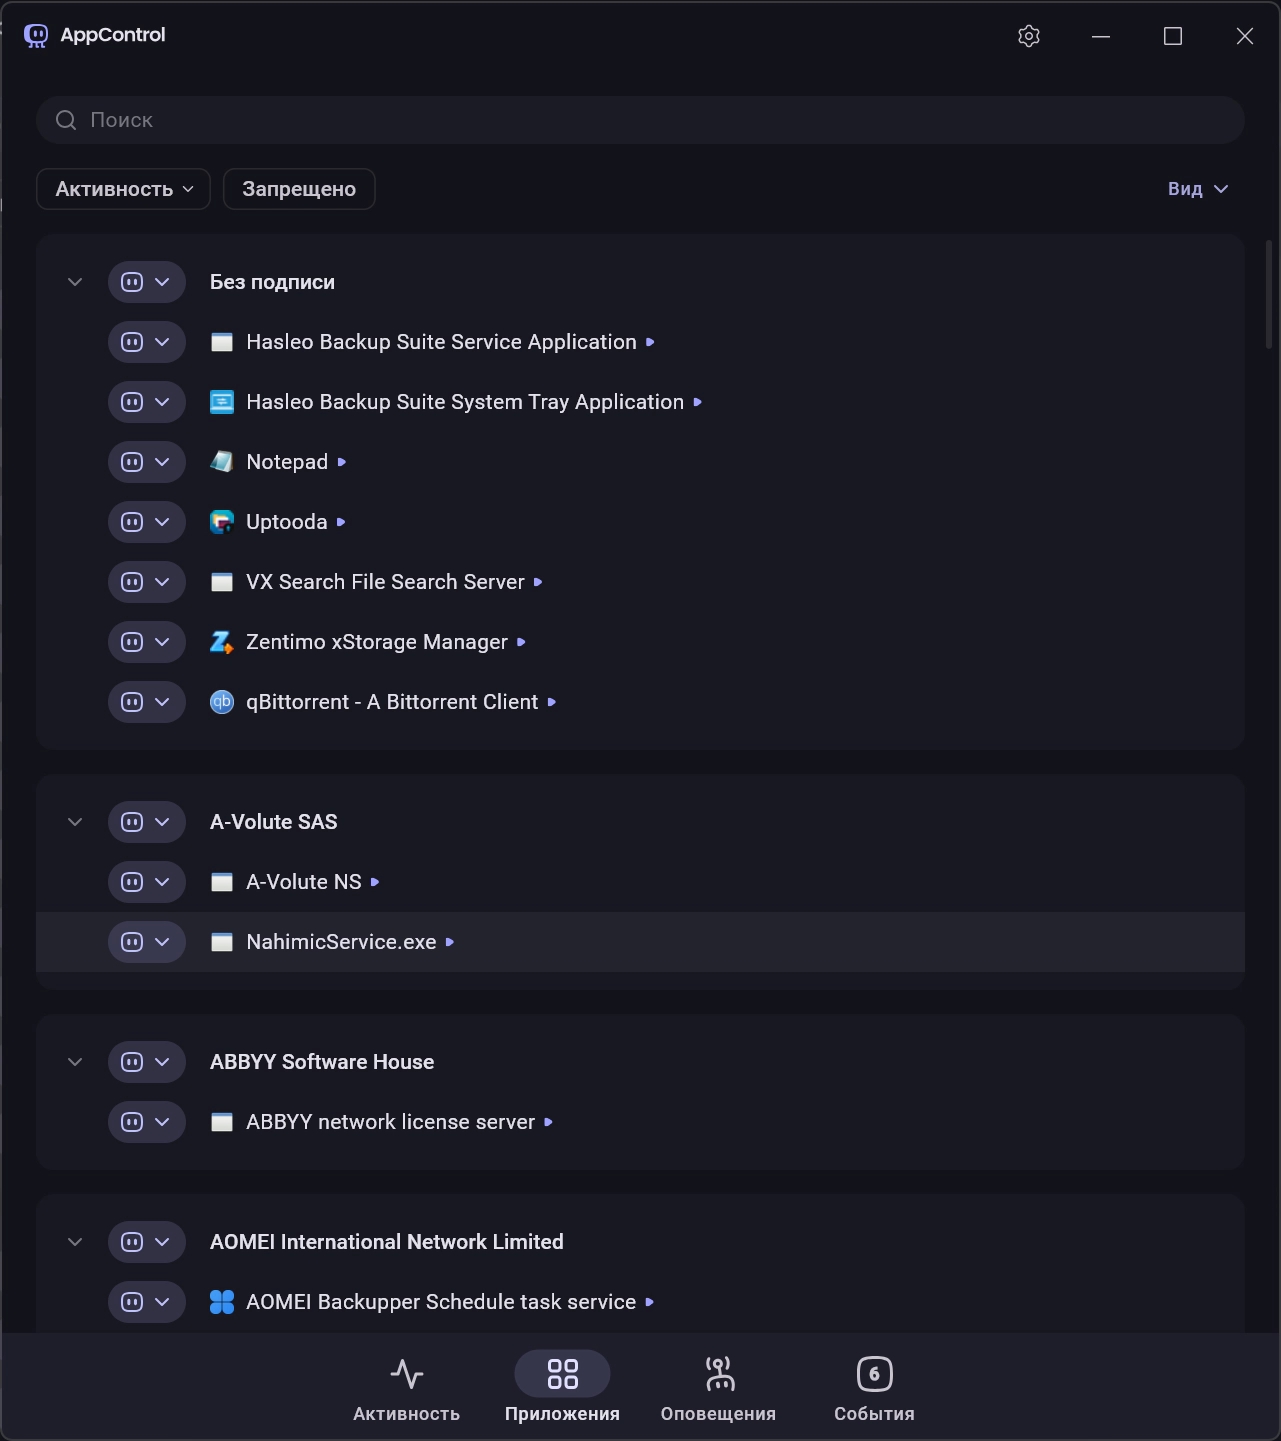Screen dimensions: 1281x1441
Task: Click the ABBYY network license server entry
Action: pyautogui.click(x=390, y=1122)
